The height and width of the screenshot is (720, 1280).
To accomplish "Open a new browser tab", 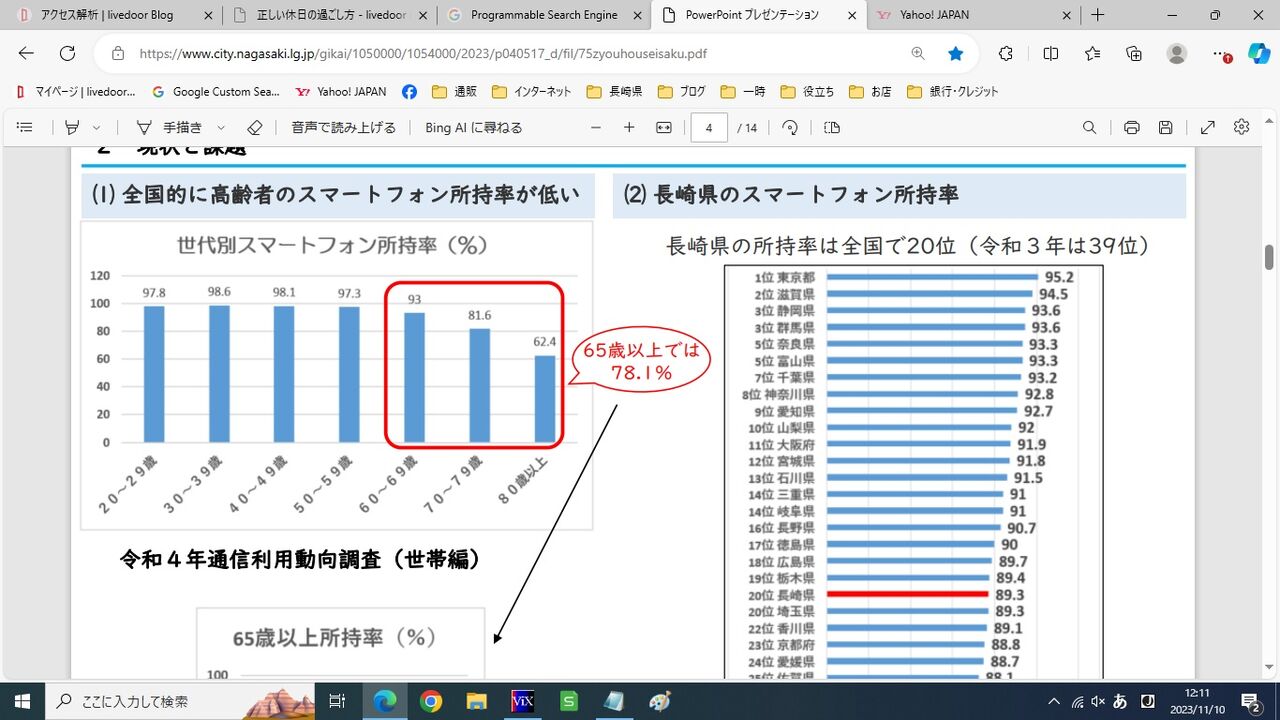I will tap(1098, 15).
